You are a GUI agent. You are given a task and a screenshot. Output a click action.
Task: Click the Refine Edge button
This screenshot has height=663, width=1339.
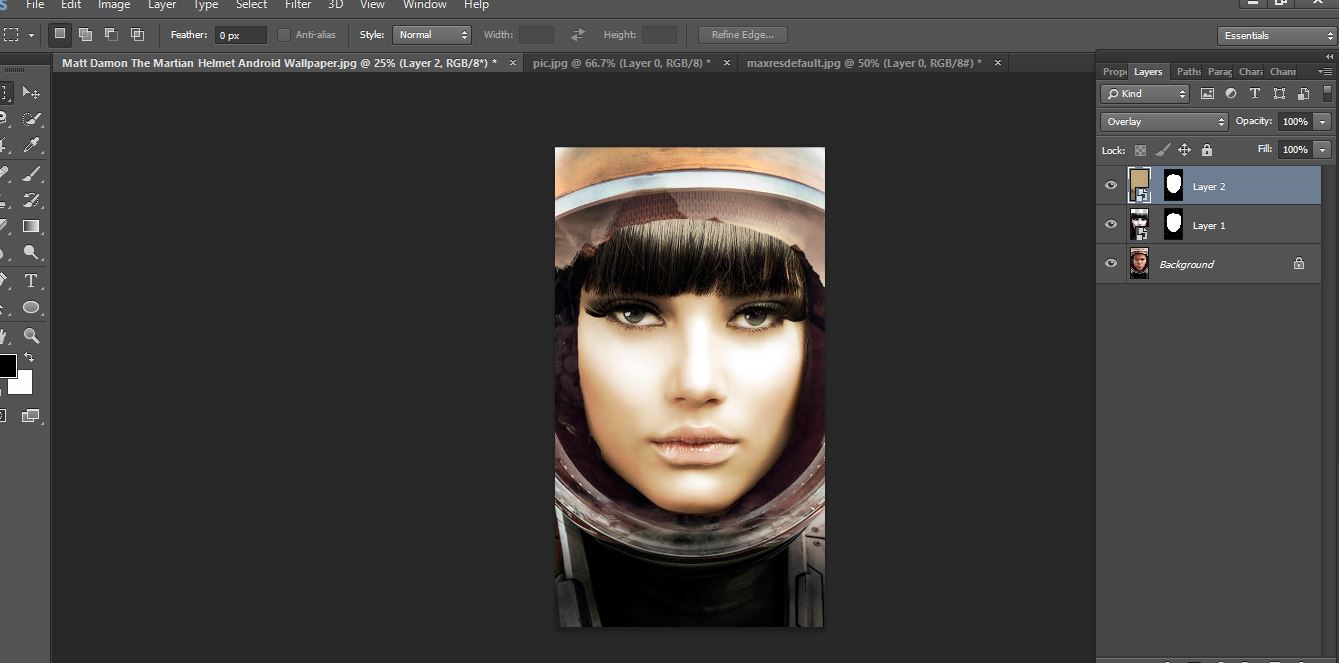742,35
